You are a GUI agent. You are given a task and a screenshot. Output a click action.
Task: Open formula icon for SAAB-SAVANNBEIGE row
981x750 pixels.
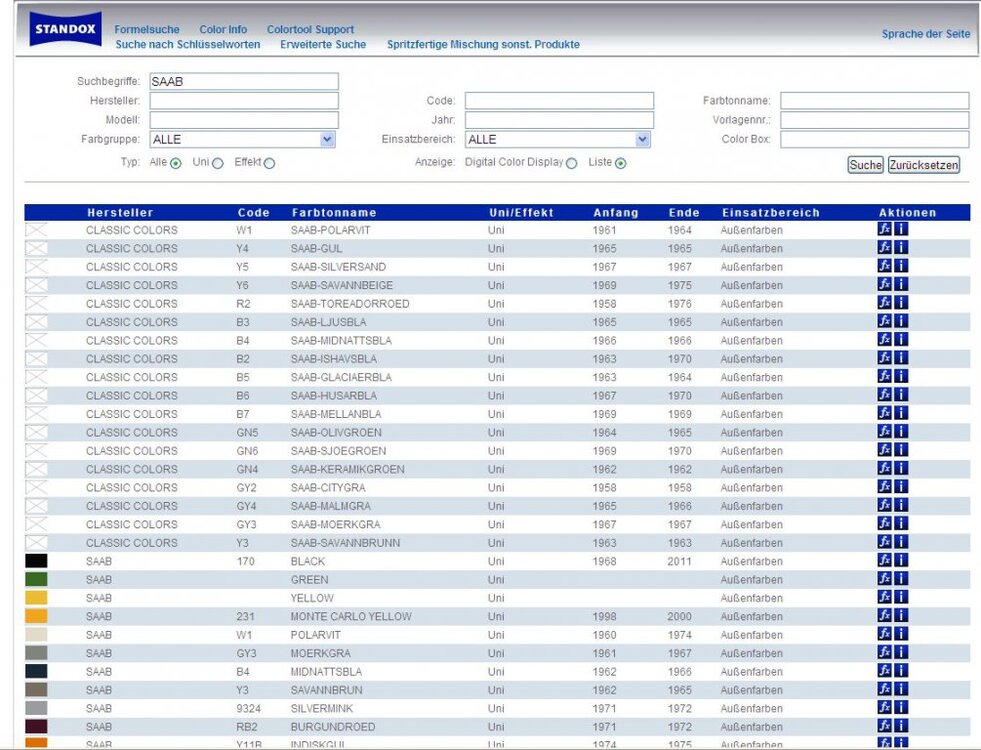click(x=884, y=284)
